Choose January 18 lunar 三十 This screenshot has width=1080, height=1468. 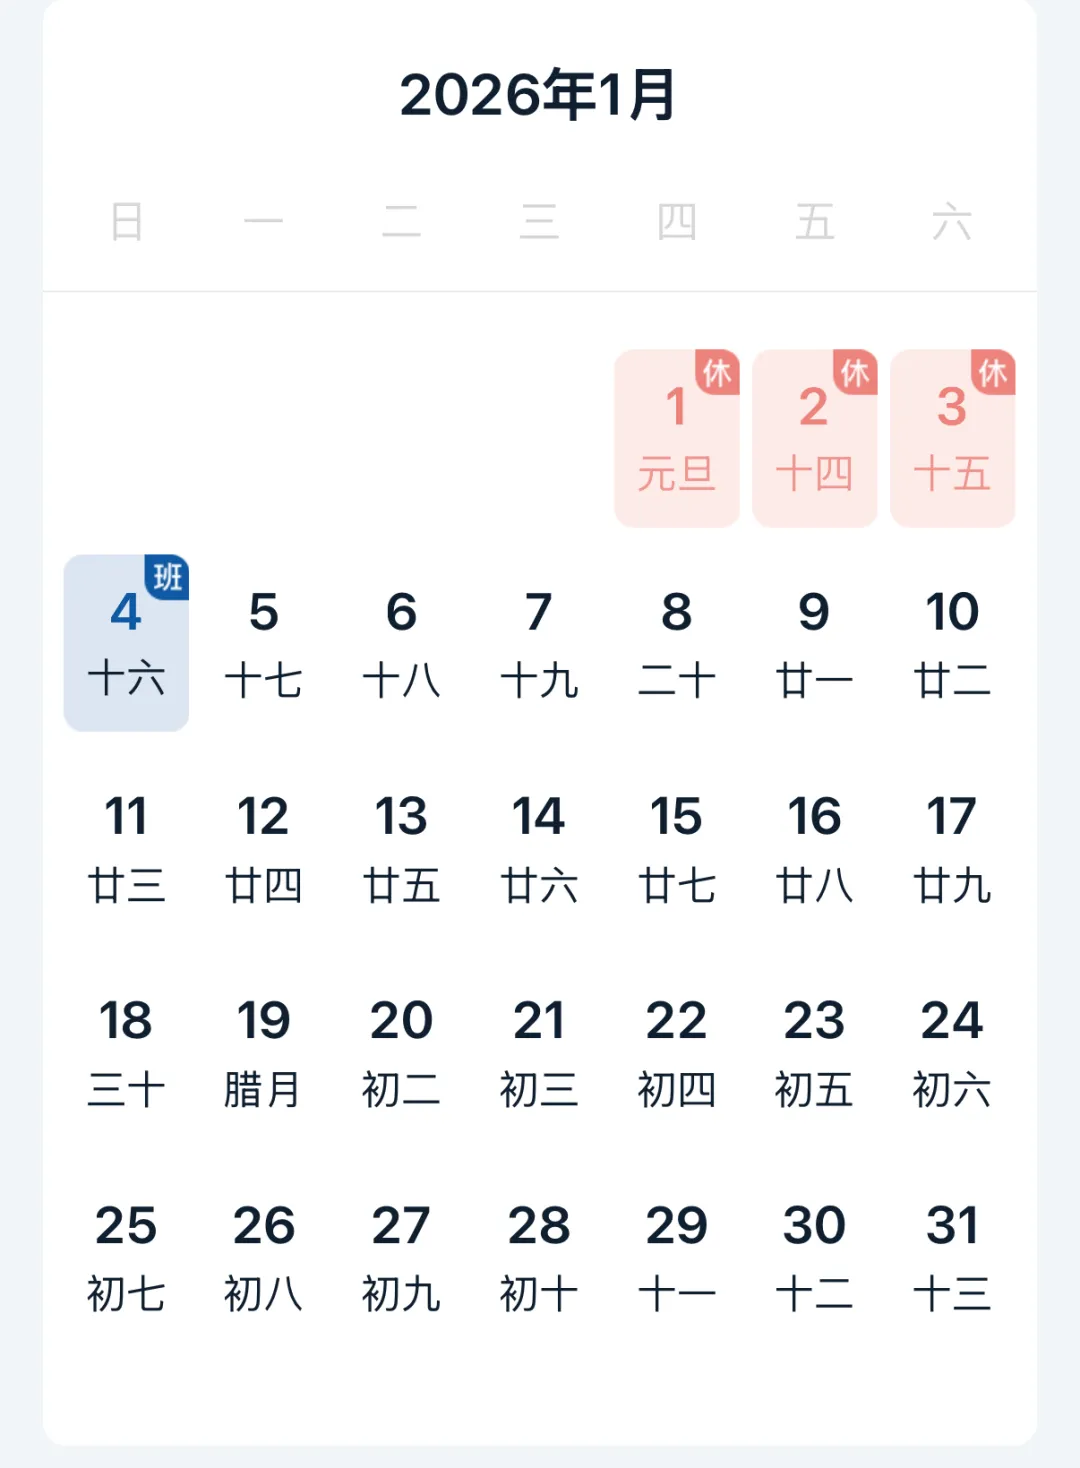(126, 1052)
